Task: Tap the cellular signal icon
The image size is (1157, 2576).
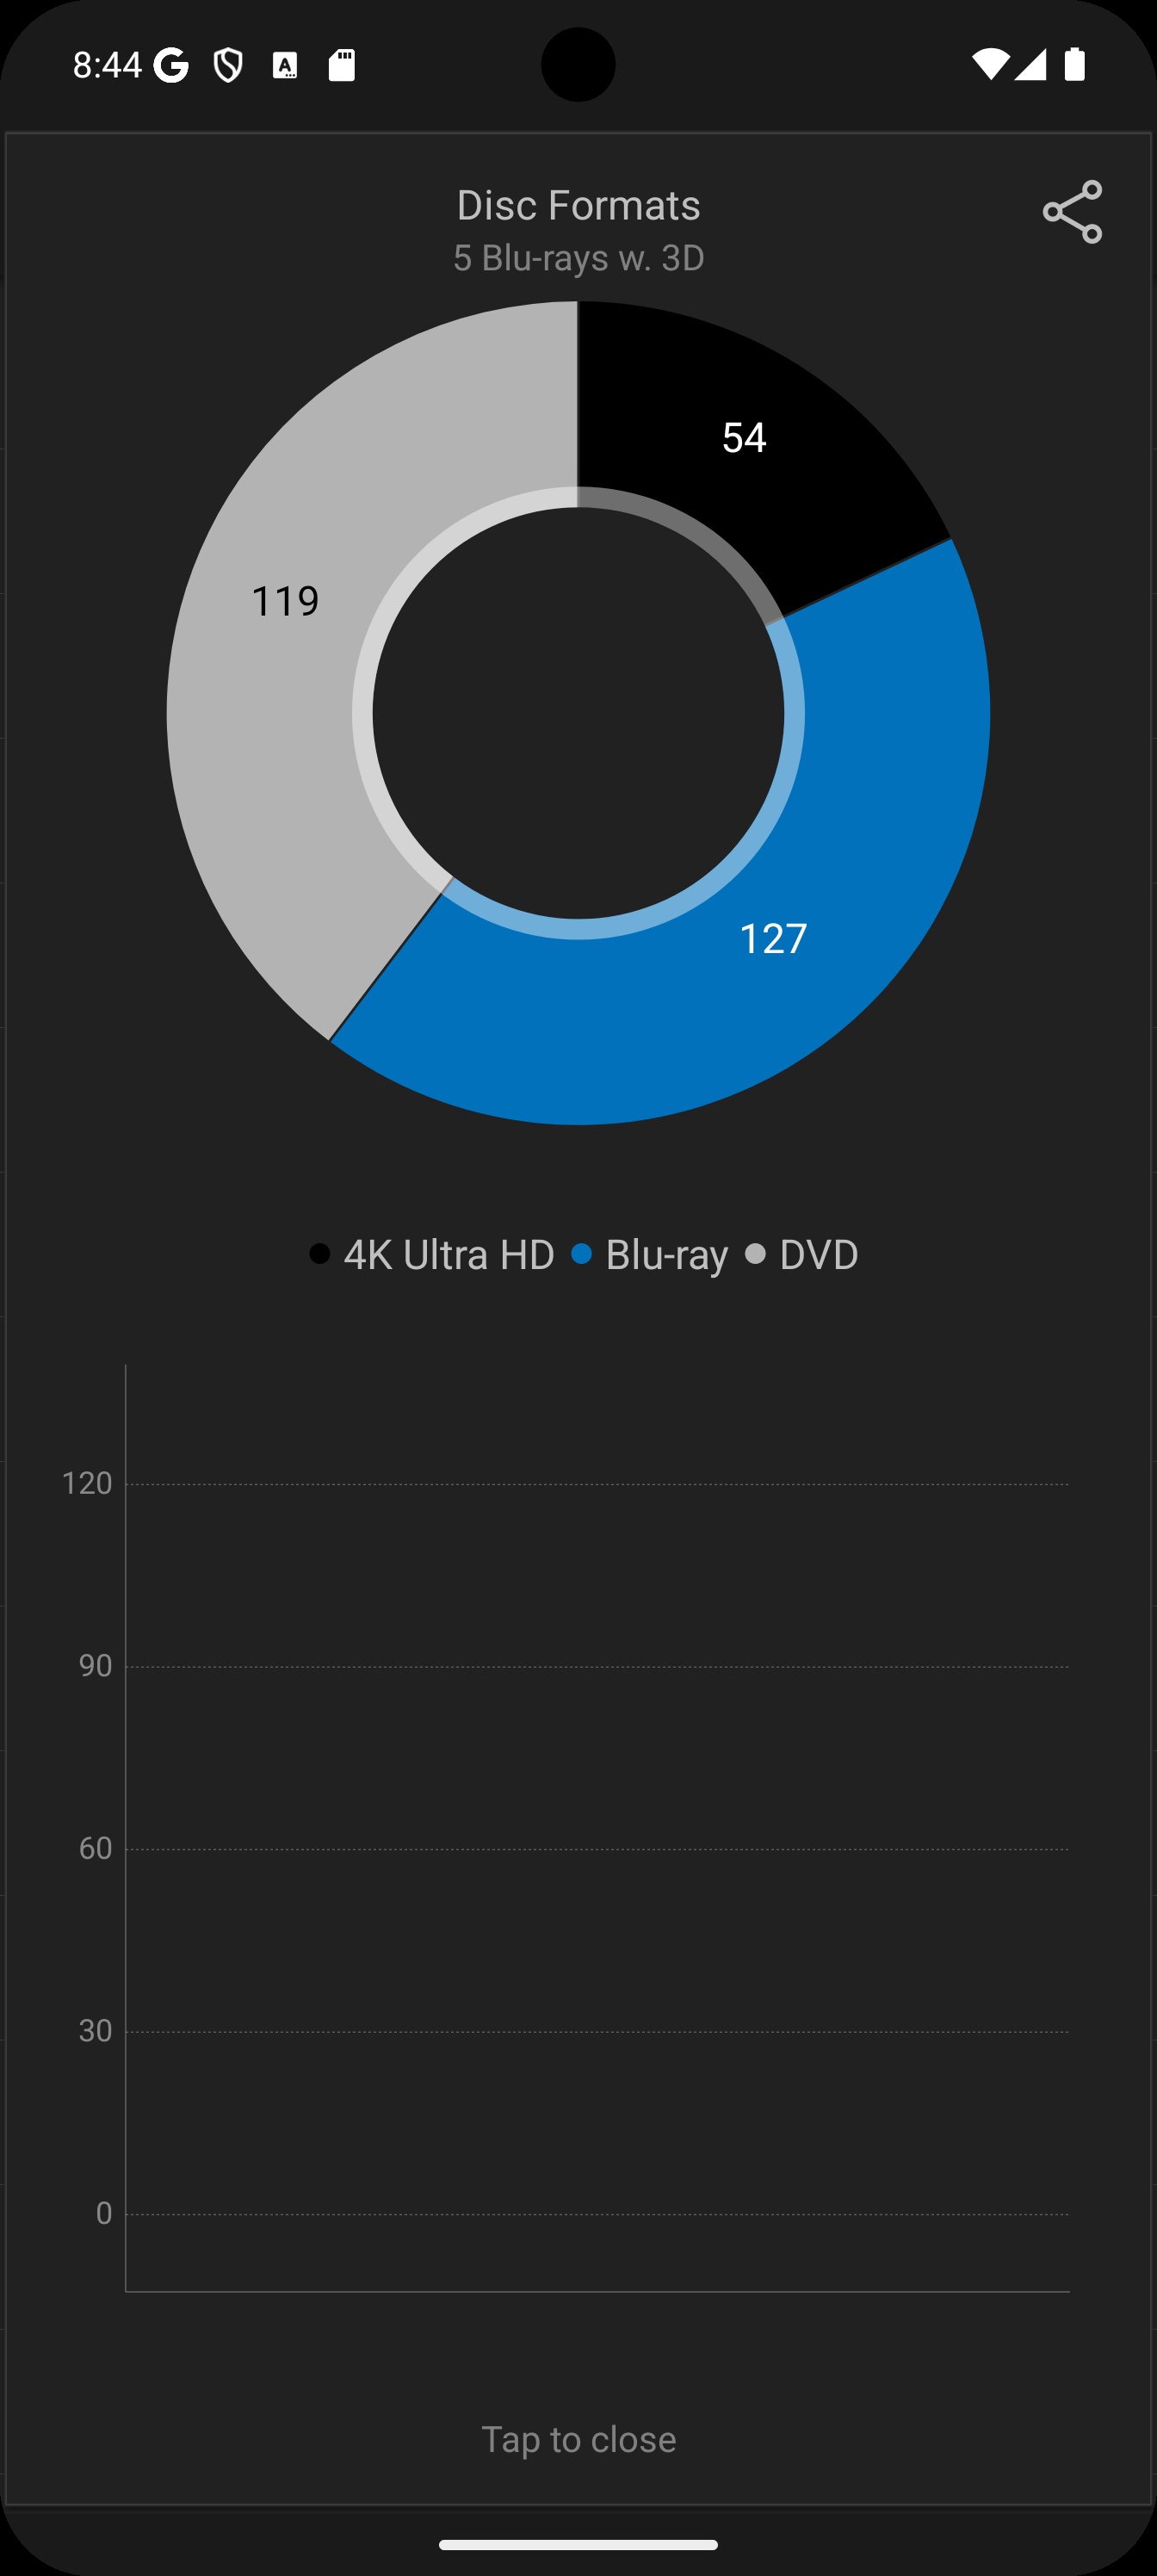Action: [x=1031, y=65]
